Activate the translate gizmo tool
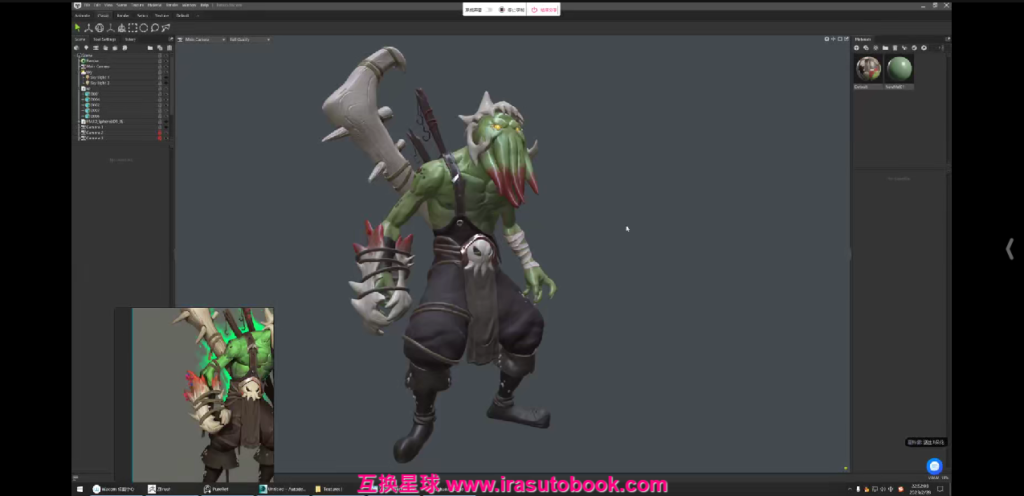 [x=88, y=27]
